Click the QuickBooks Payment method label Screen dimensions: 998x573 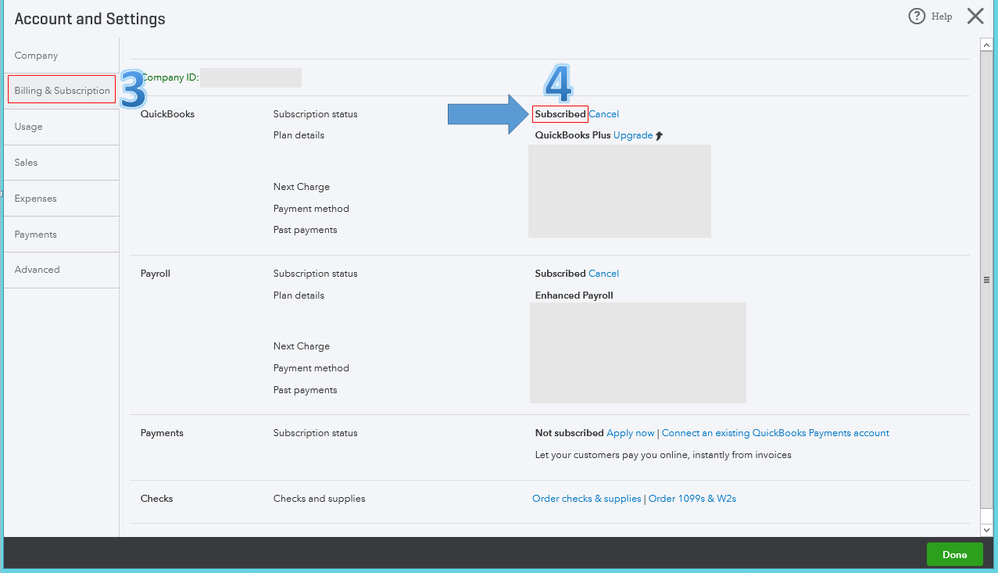(x=311, y=208)
